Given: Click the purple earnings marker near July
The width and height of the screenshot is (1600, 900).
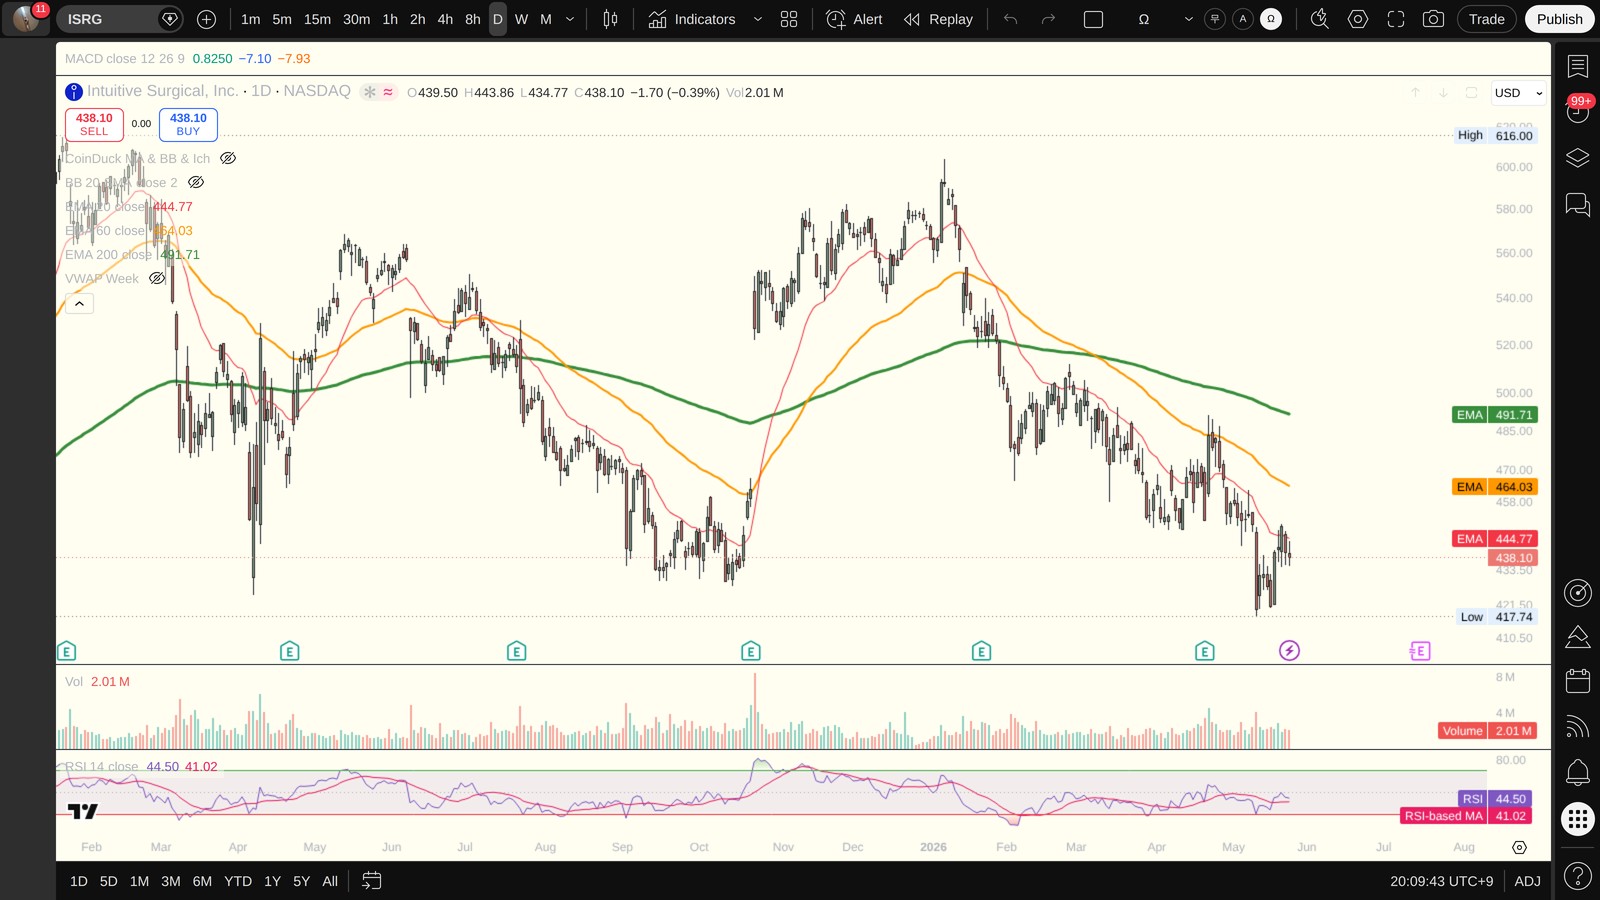Looking at the screenshot, I should [x=1420, y=651].
